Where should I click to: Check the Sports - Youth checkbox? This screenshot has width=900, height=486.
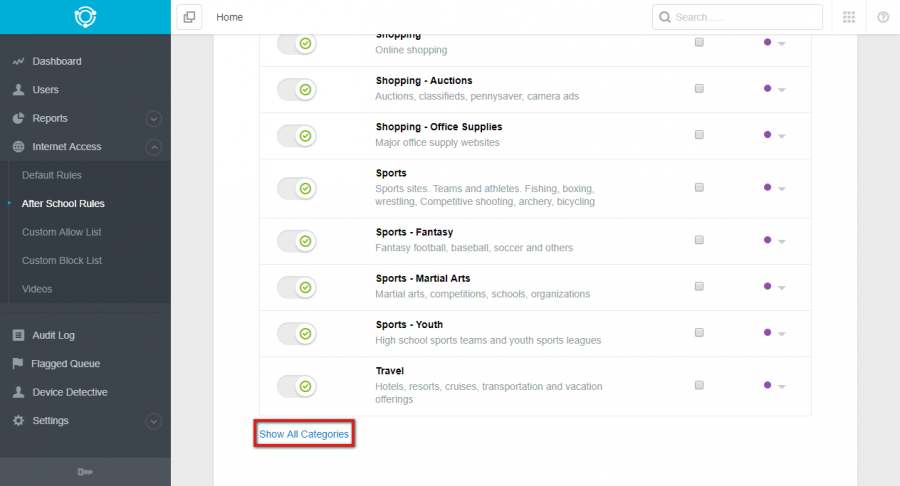[699, 332]
